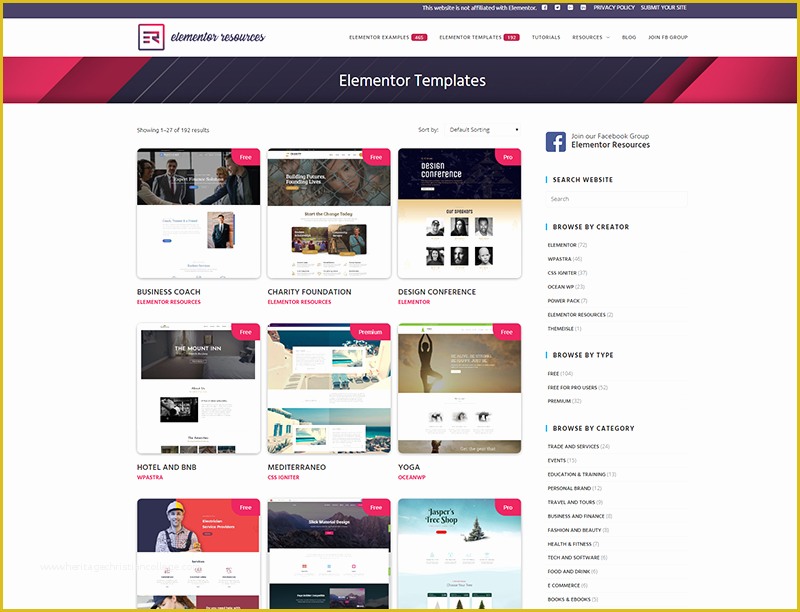Open the Facebook icon in the top bar
This screenshot has height=612, width=800.
point(544,8)
